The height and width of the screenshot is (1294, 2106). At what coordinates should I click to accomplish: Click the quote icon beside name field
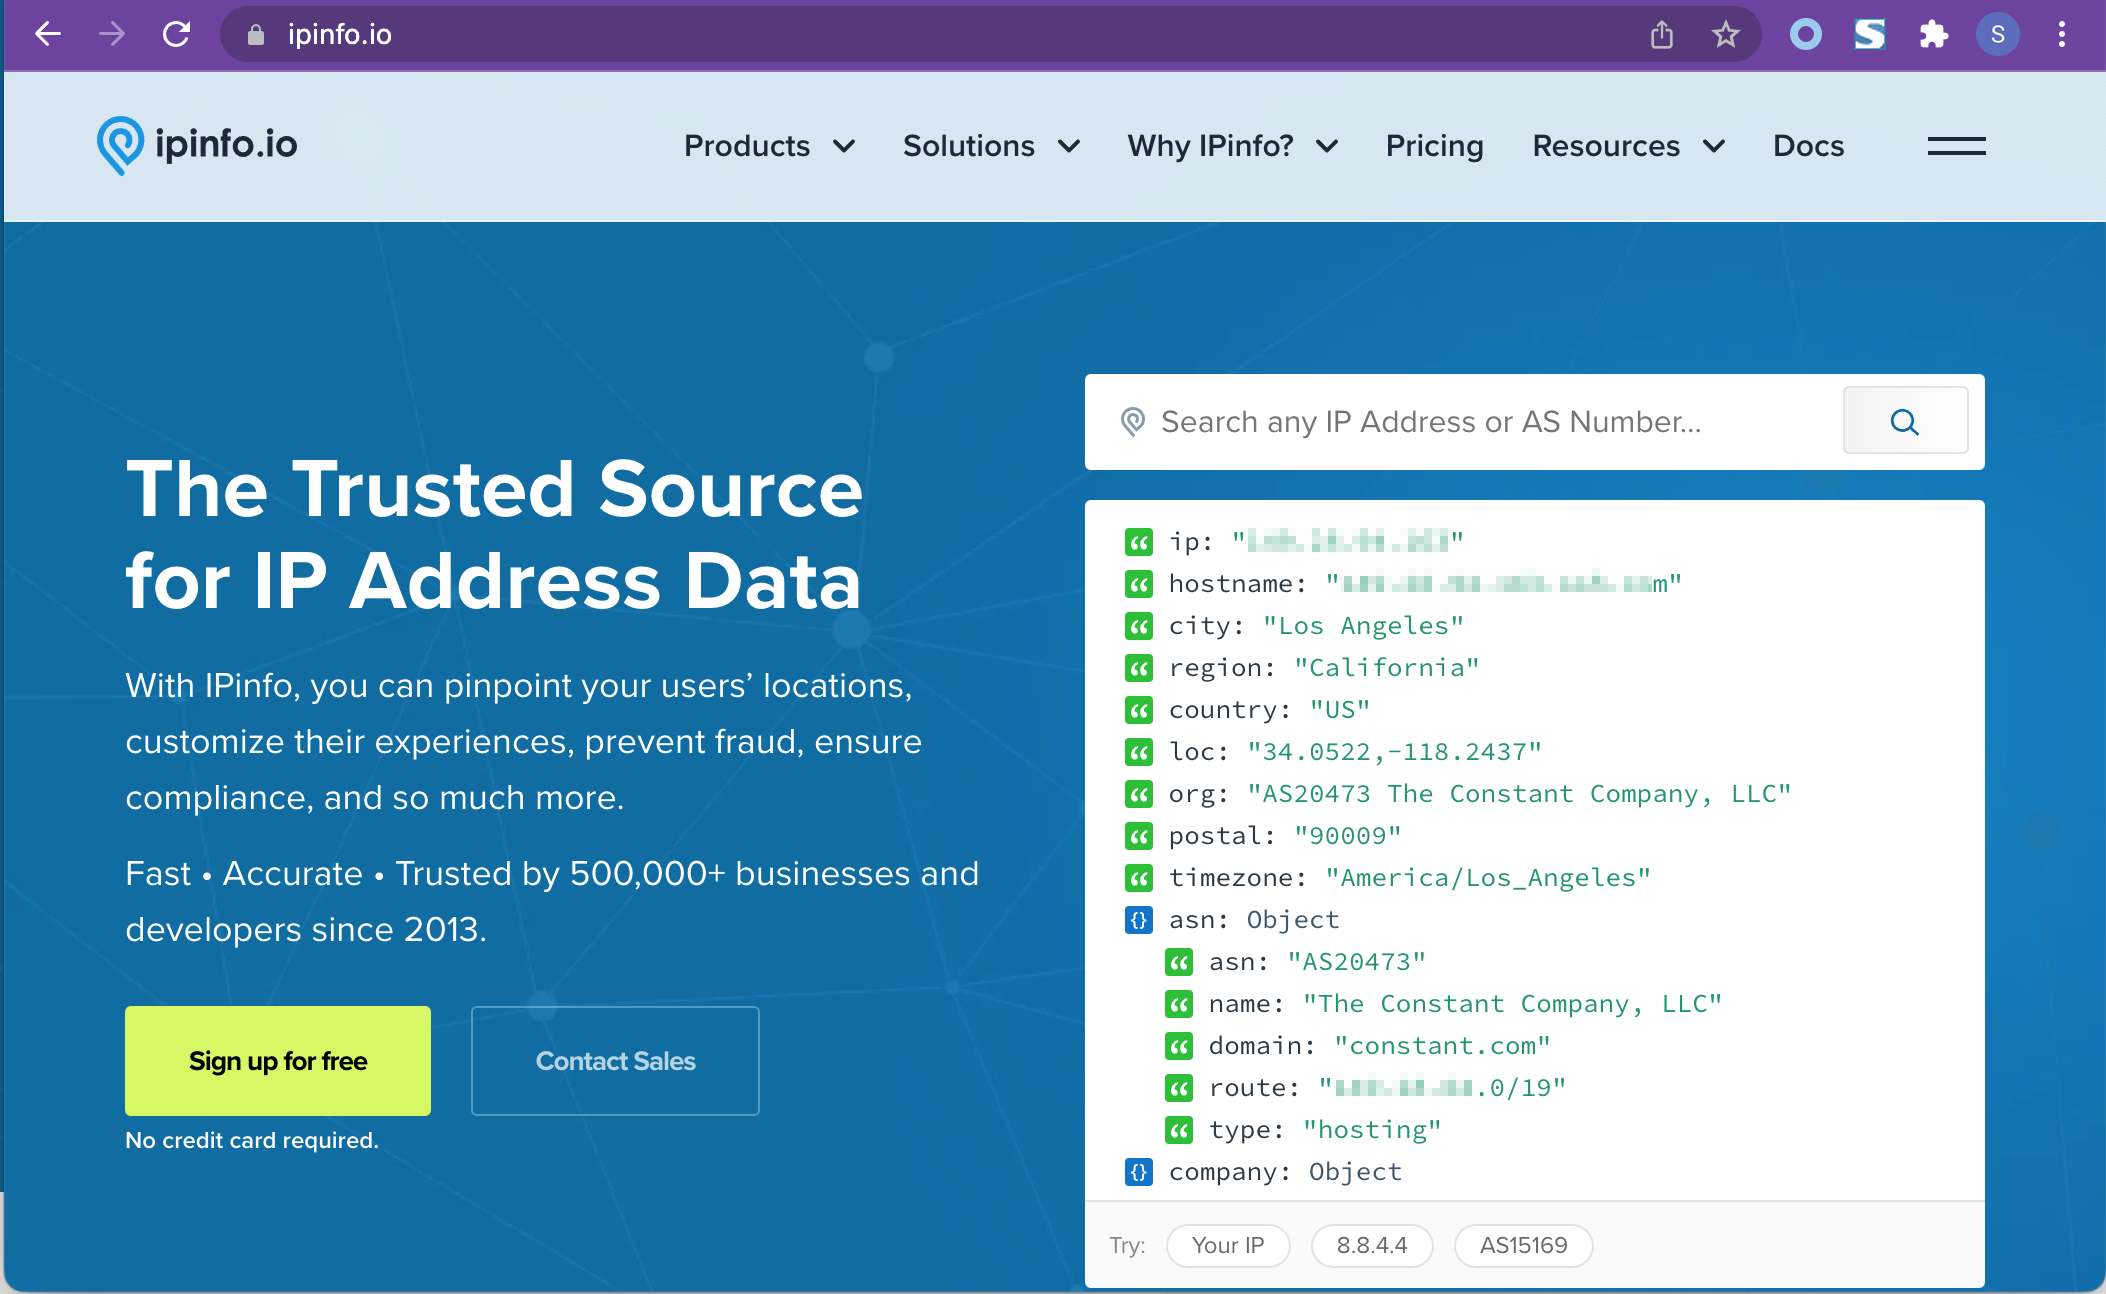coord(1178,1004)
